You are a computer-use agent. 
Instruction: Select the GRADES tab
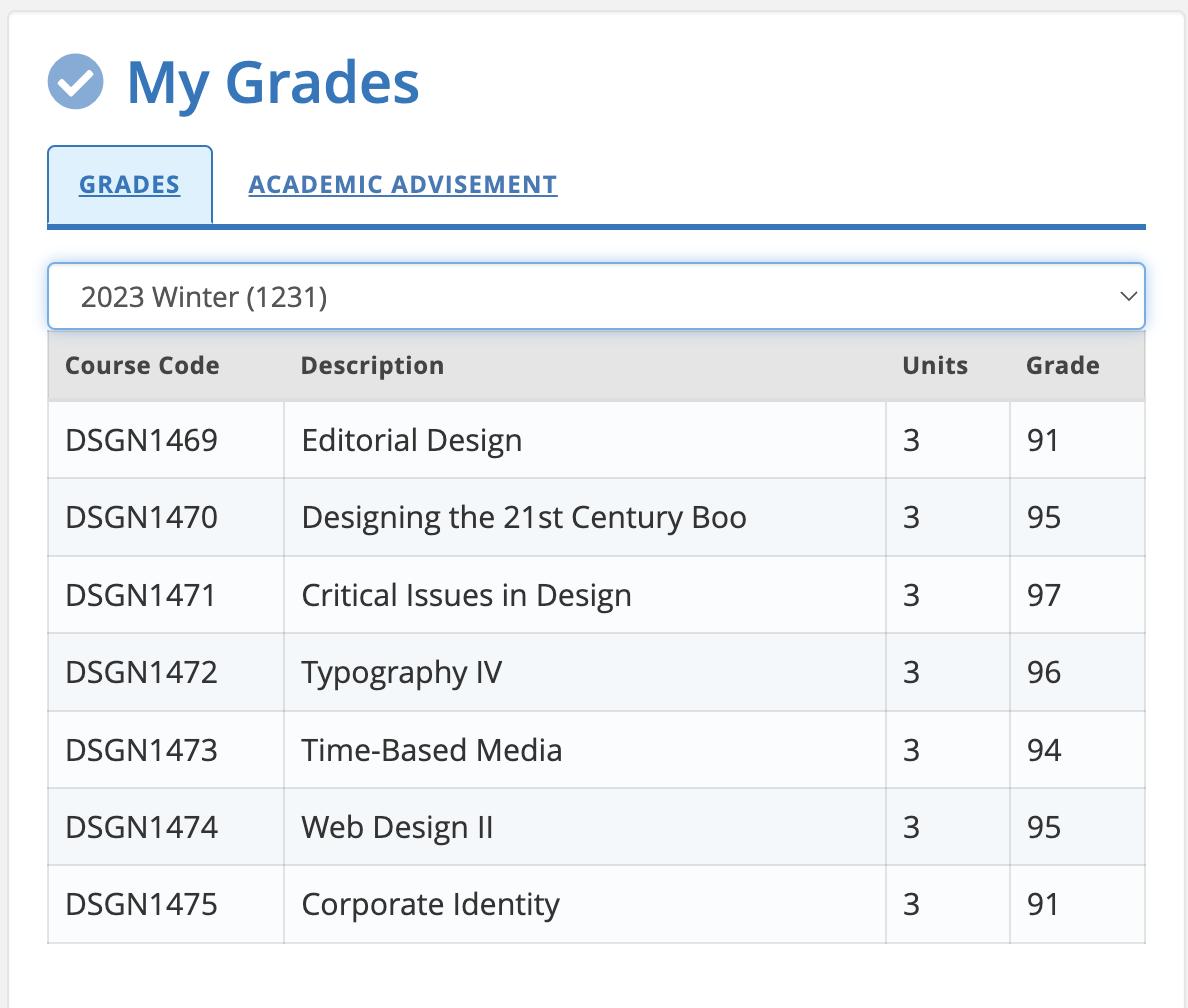pos(129,184)
